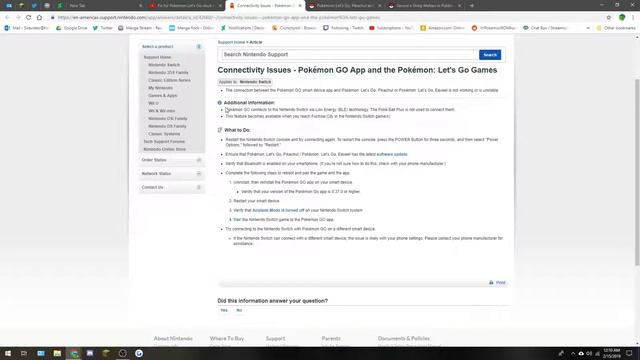Click the Wii & Wii mini sidebar link
This screenshot has height=360, width=640.
click(162, 111)
